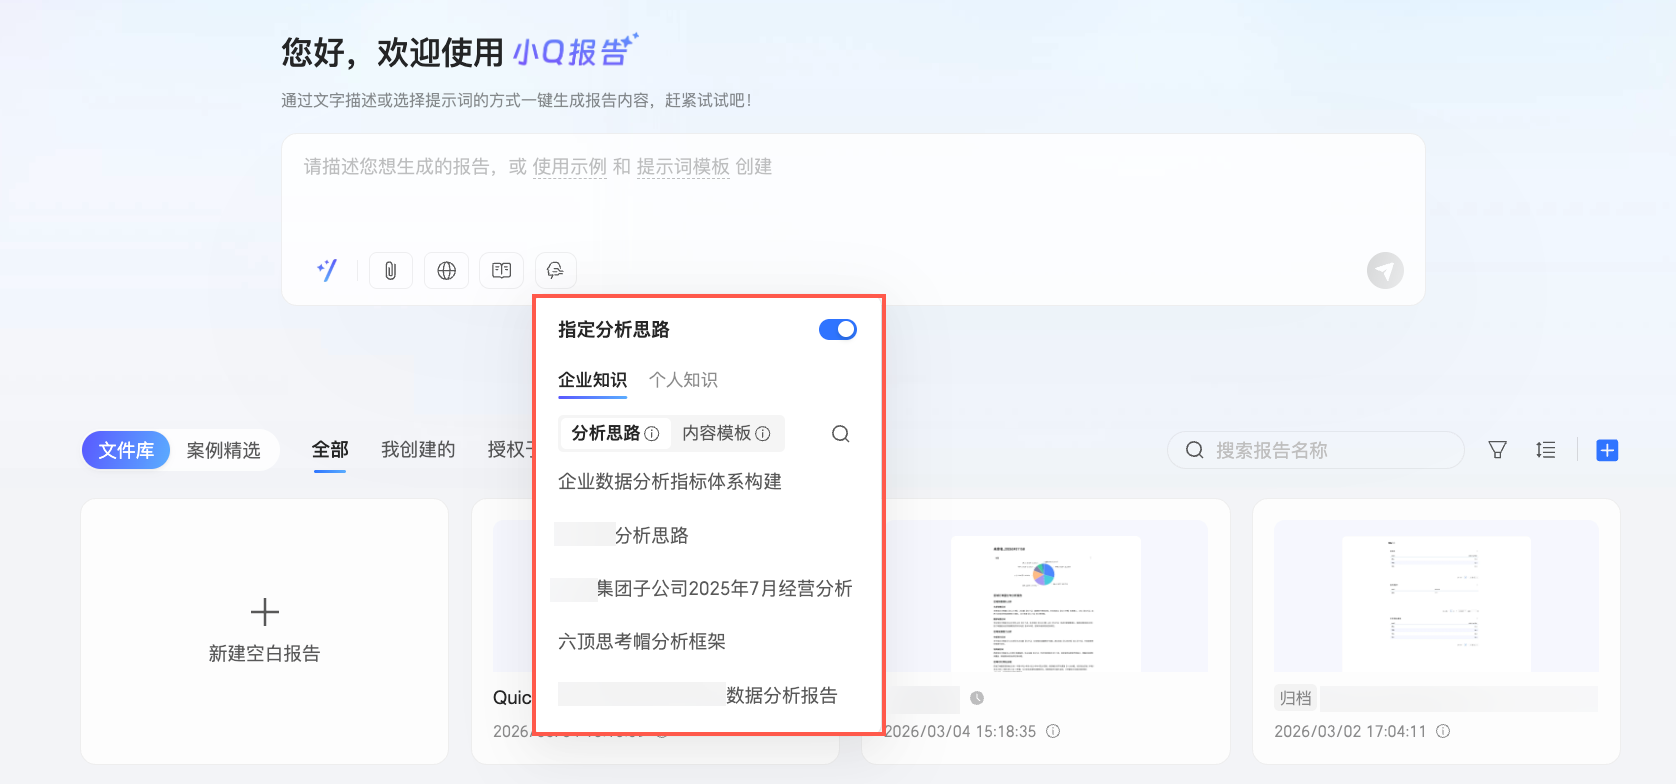Show the 我创建的 reports tab
Image resolution: width=1676 pixels, height=784 pixels.
click(x=418, y=450)
